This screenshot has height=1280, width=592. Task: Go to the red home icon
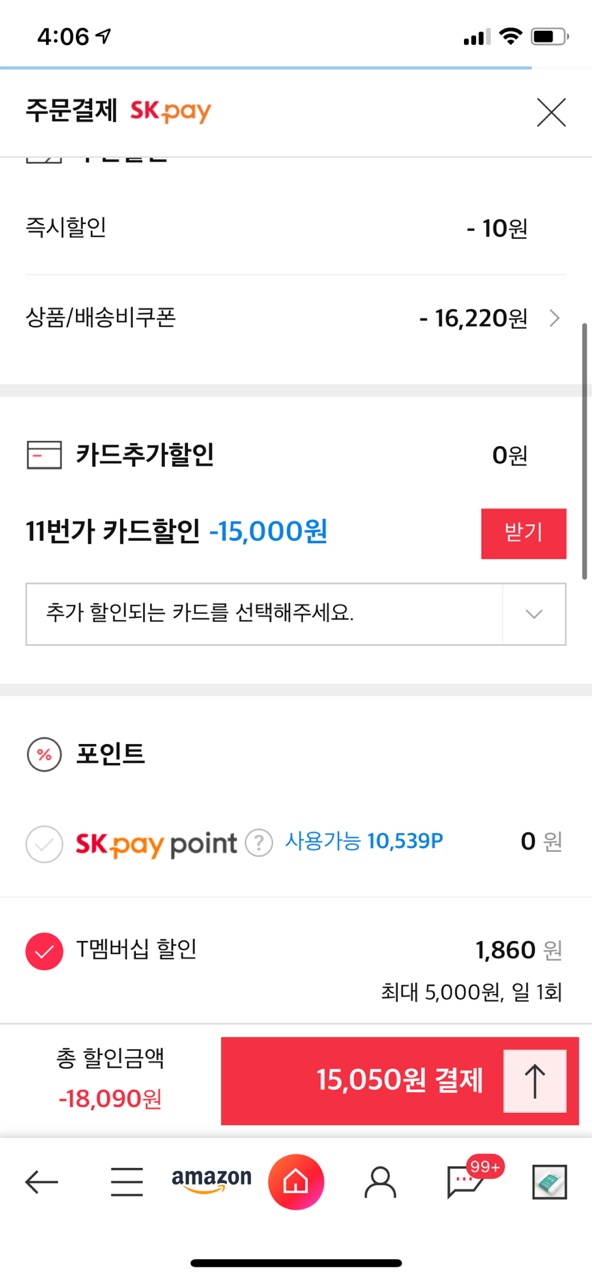[x=296, y=1182]
